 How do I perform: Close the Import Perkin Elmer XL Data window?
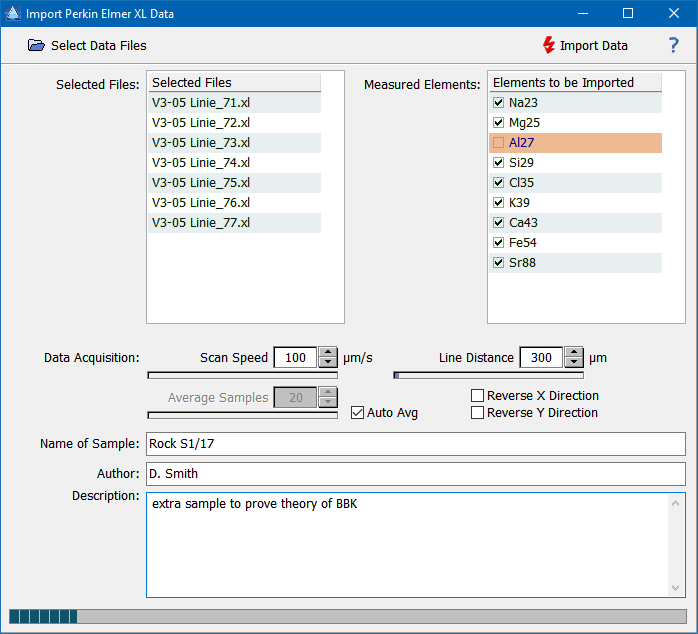[x=674, y=13]
